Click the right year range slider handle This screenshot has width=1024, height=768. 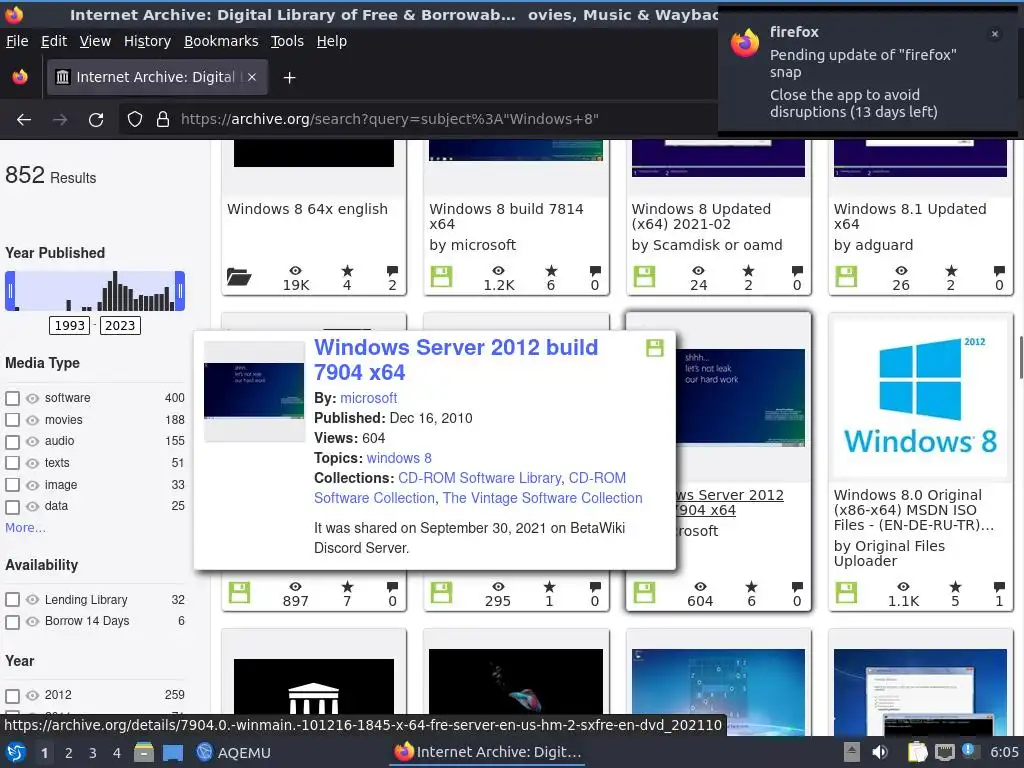tap(180, 291)
